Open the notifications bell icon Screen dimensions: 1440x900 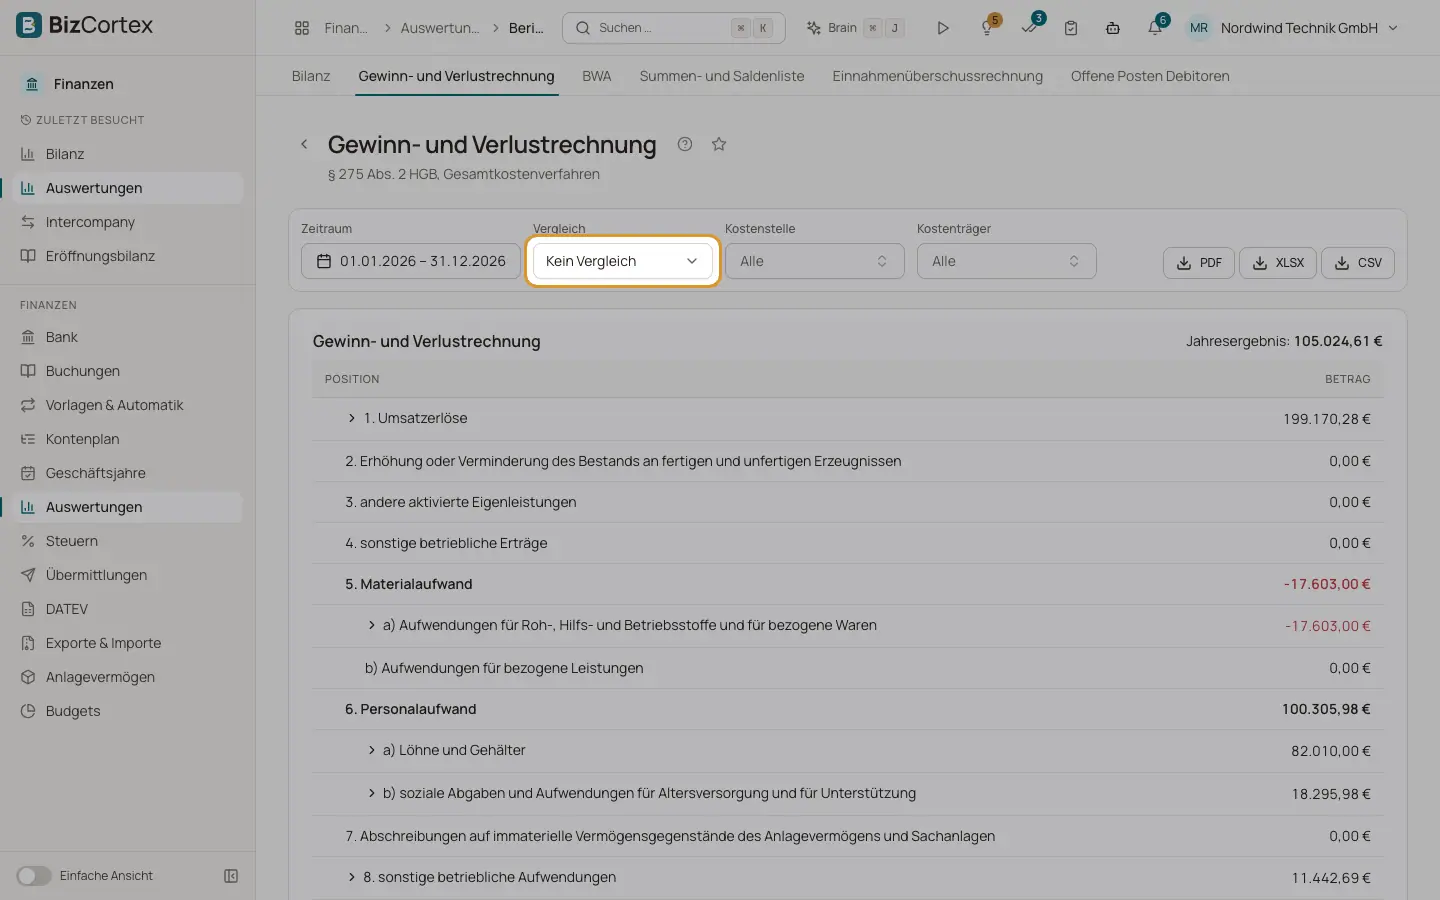[x=1155, y=27]
